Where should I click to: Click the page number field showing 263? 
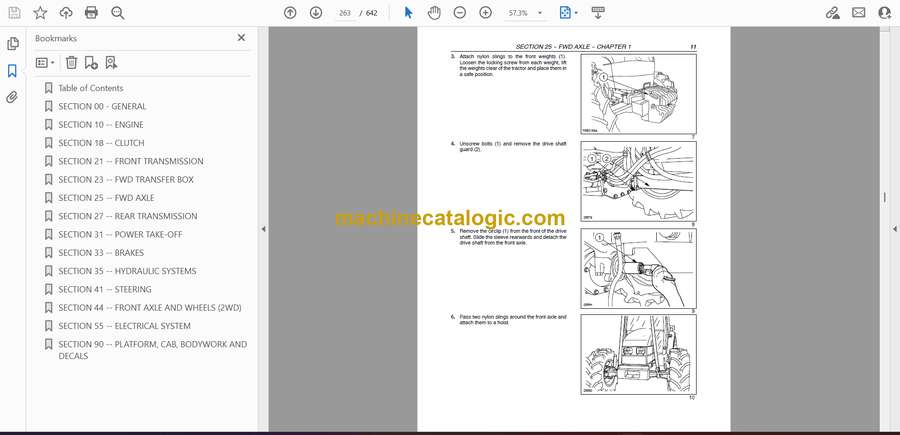(x=345, y=13)
